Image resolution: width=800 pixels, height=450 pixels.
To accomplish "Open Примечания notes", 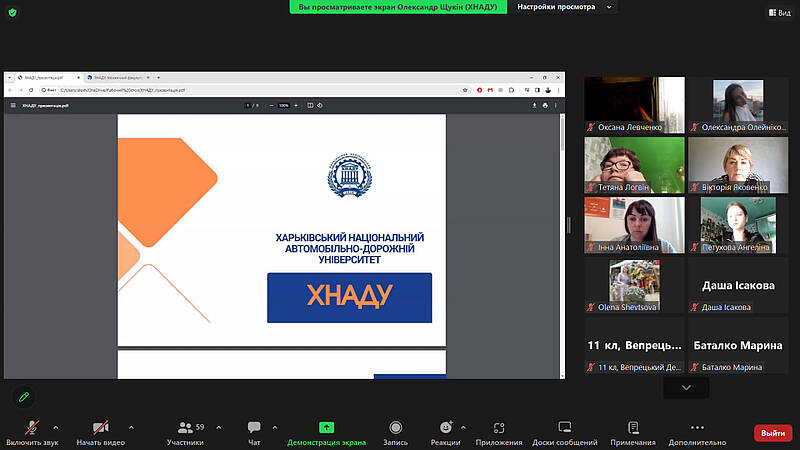I will (633, 433).
